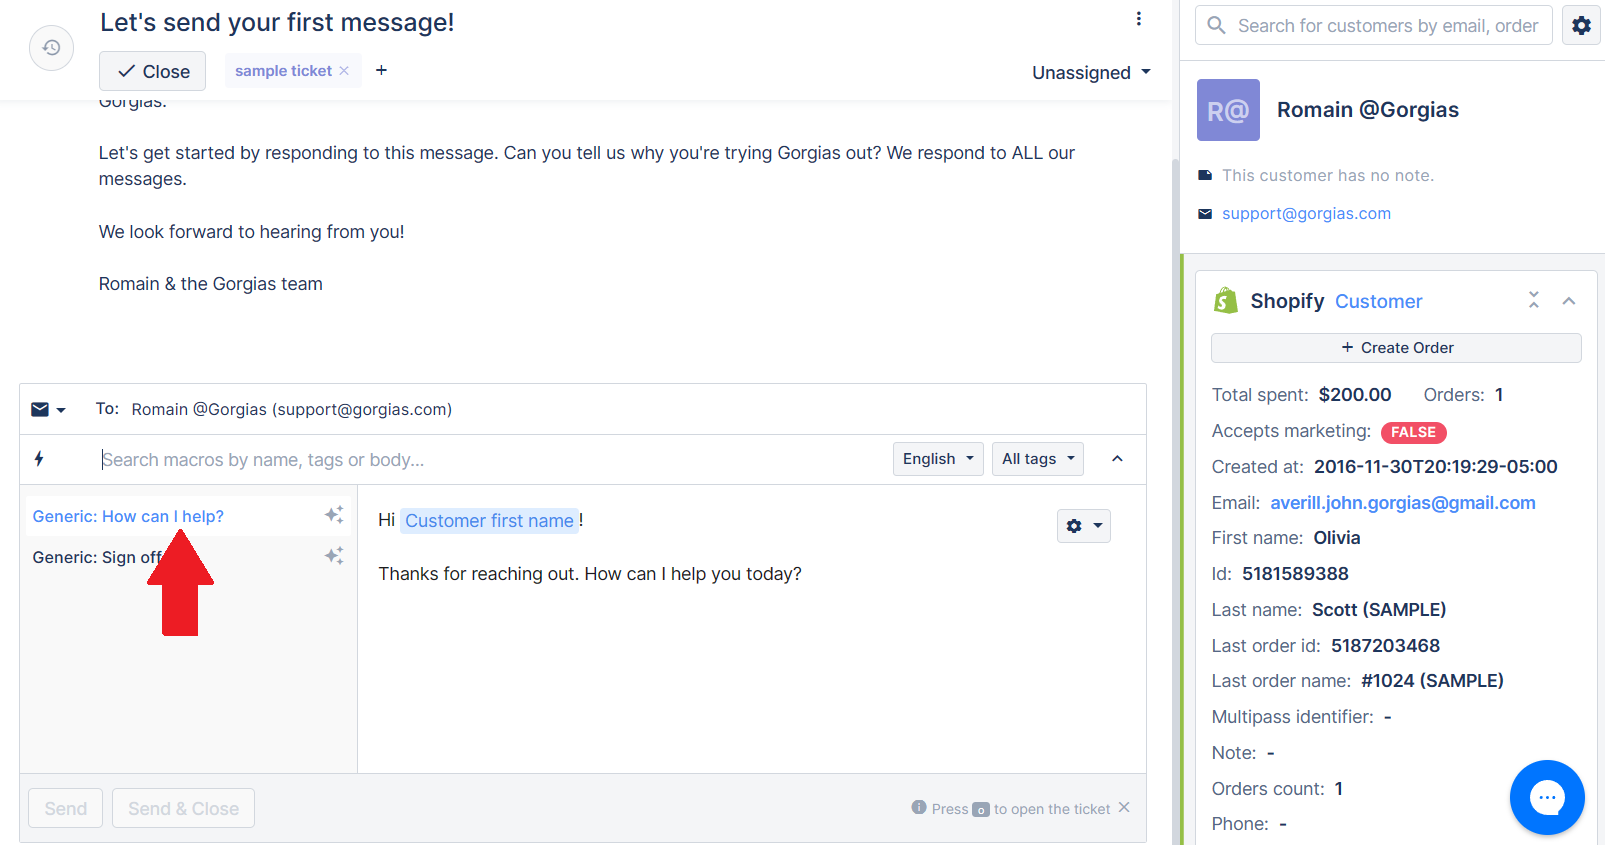
Task: Focus the search macros input
Action: pyautogui.click(x=490, y=460)
